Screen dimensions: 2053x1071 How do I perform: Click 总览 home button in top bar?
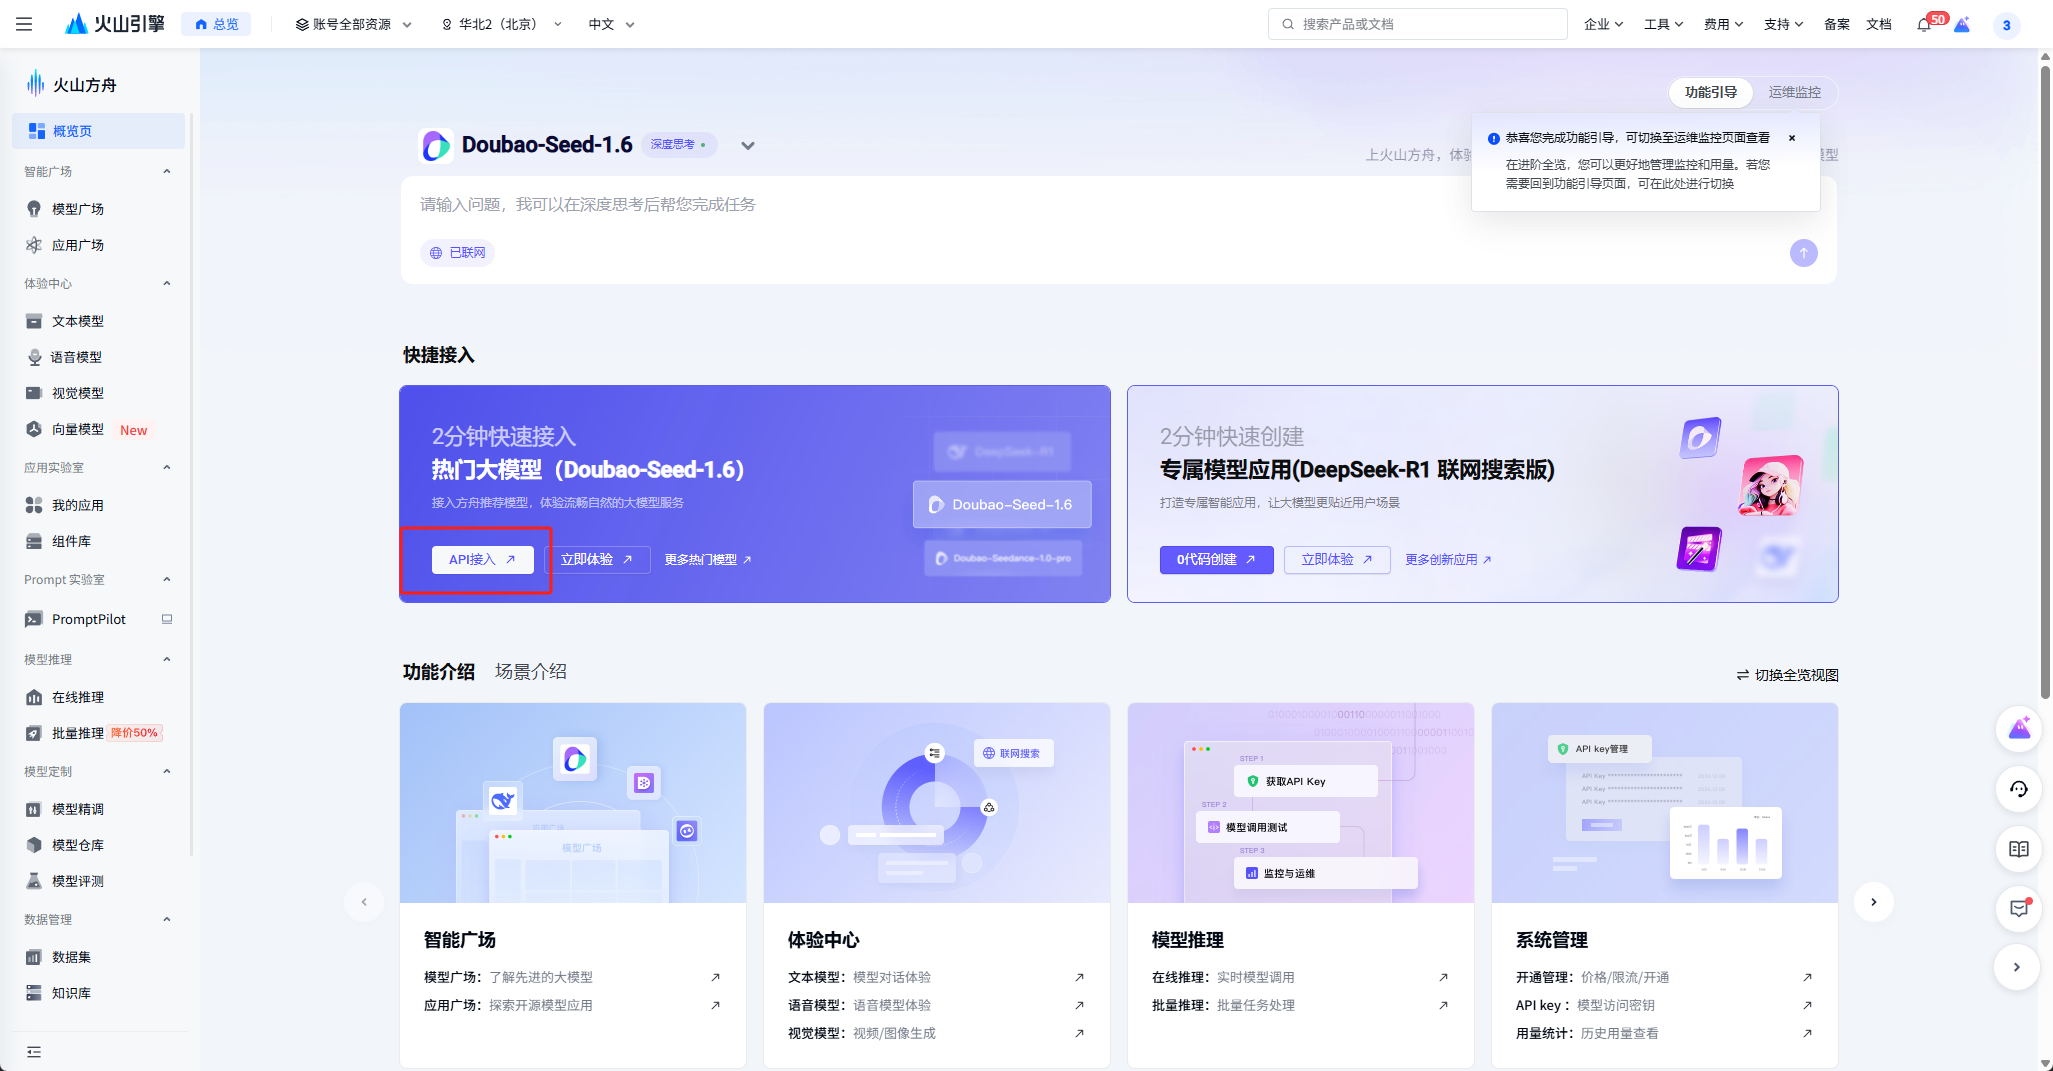[x=217, y=24]
